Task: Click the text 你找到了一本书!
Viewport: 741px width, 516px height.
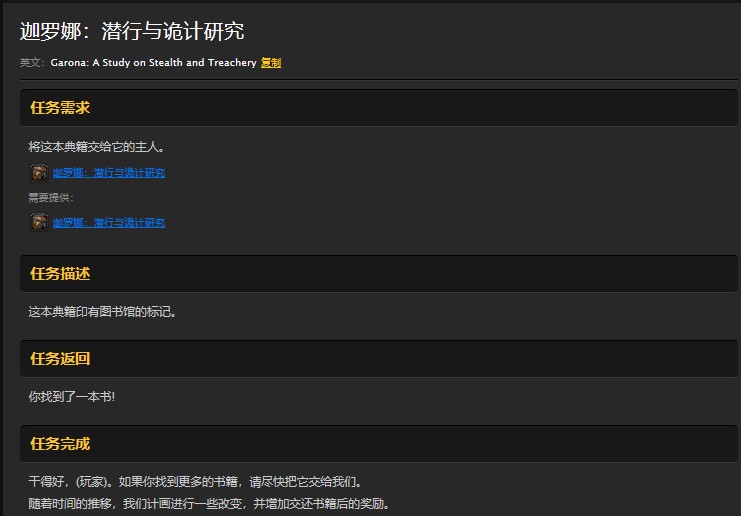Action: click(72, 397)
